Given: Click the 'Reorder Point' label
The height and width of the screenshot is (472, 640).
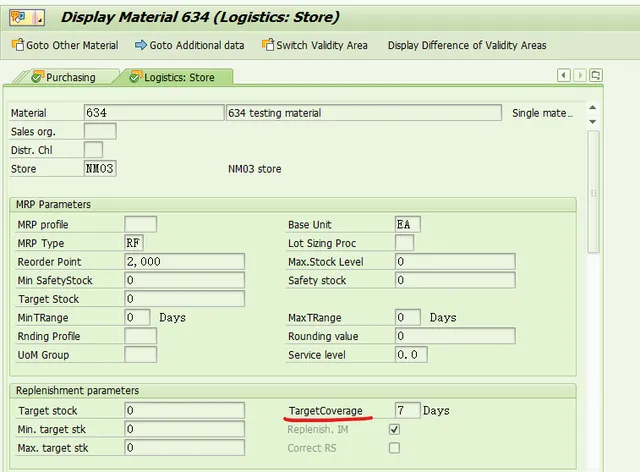Looking at the screenshot, I should tap(49, 262).
